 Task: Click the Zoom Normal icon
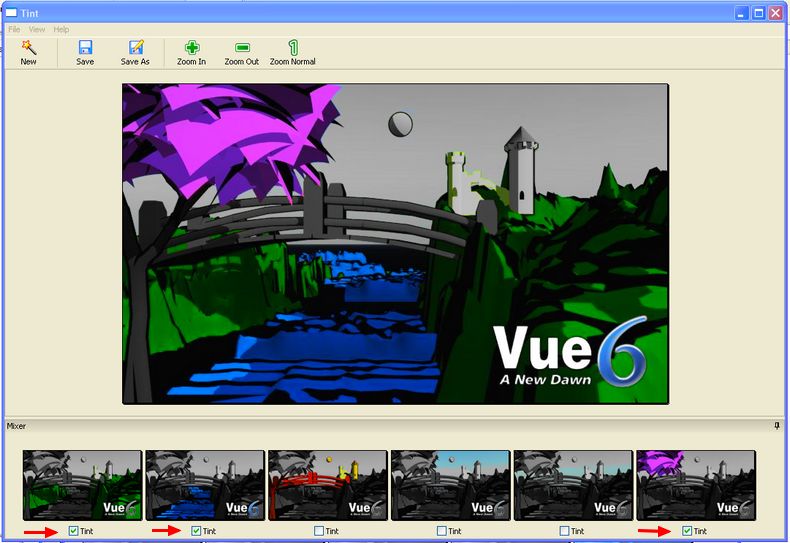tap(293, 47)
